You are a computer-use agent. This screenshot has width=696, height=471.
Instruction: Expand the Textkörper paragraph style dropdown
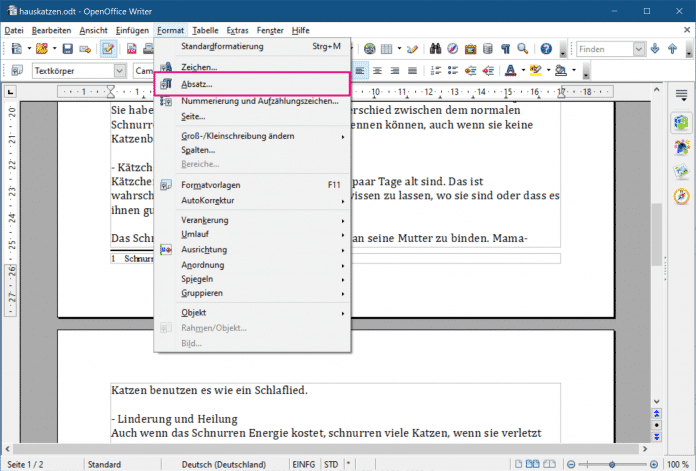[x=120, y=71]
